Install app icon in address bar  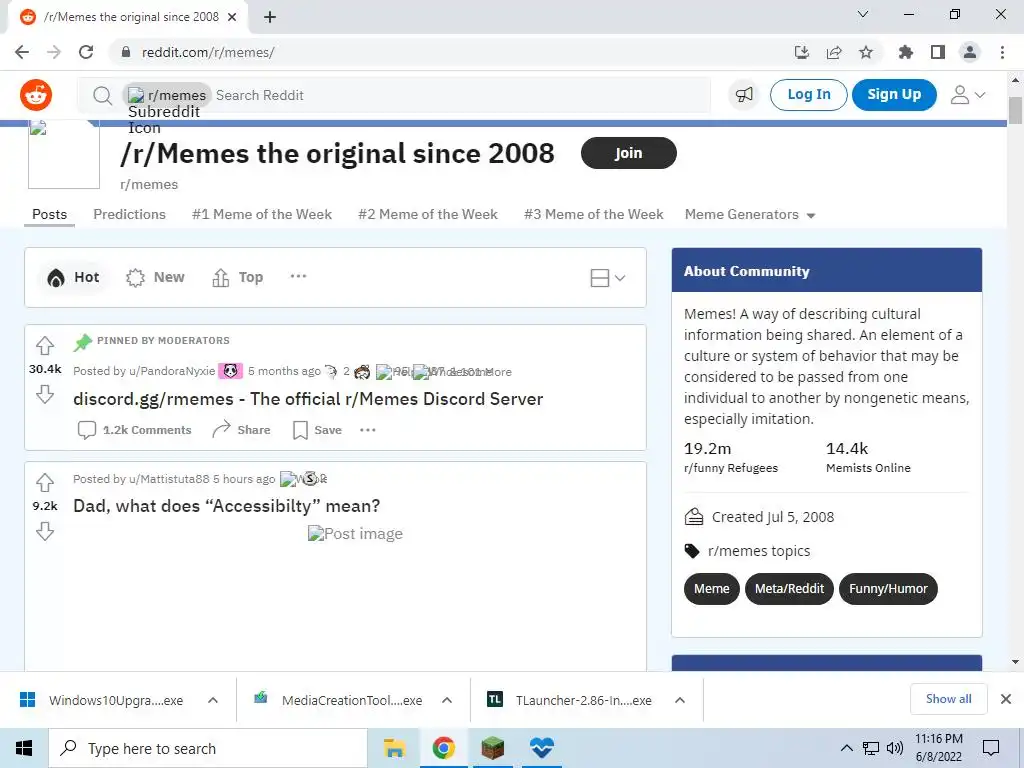801,52
